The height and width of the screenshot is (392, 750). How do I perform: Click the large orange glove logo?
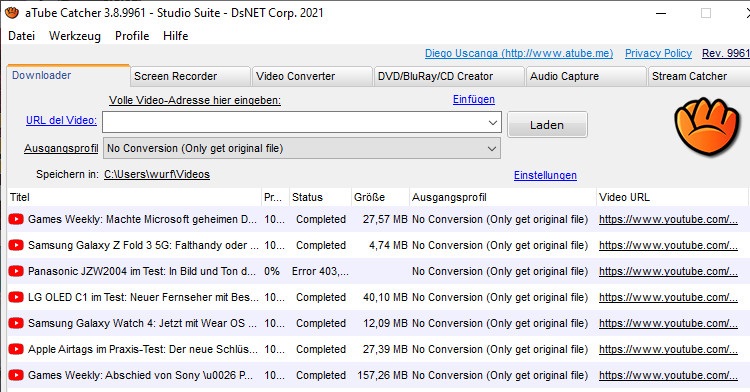coord(706,126)
